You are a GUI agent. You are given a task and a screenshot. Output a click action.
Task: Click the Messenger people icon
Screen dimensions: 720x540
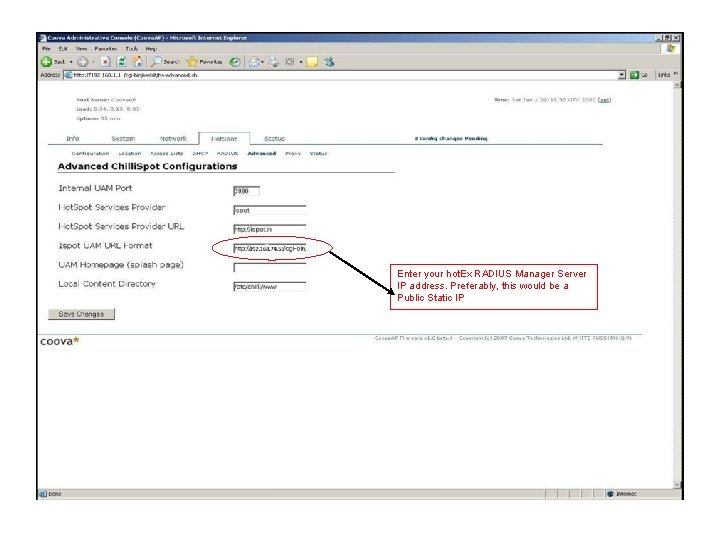tap(329, 62)
